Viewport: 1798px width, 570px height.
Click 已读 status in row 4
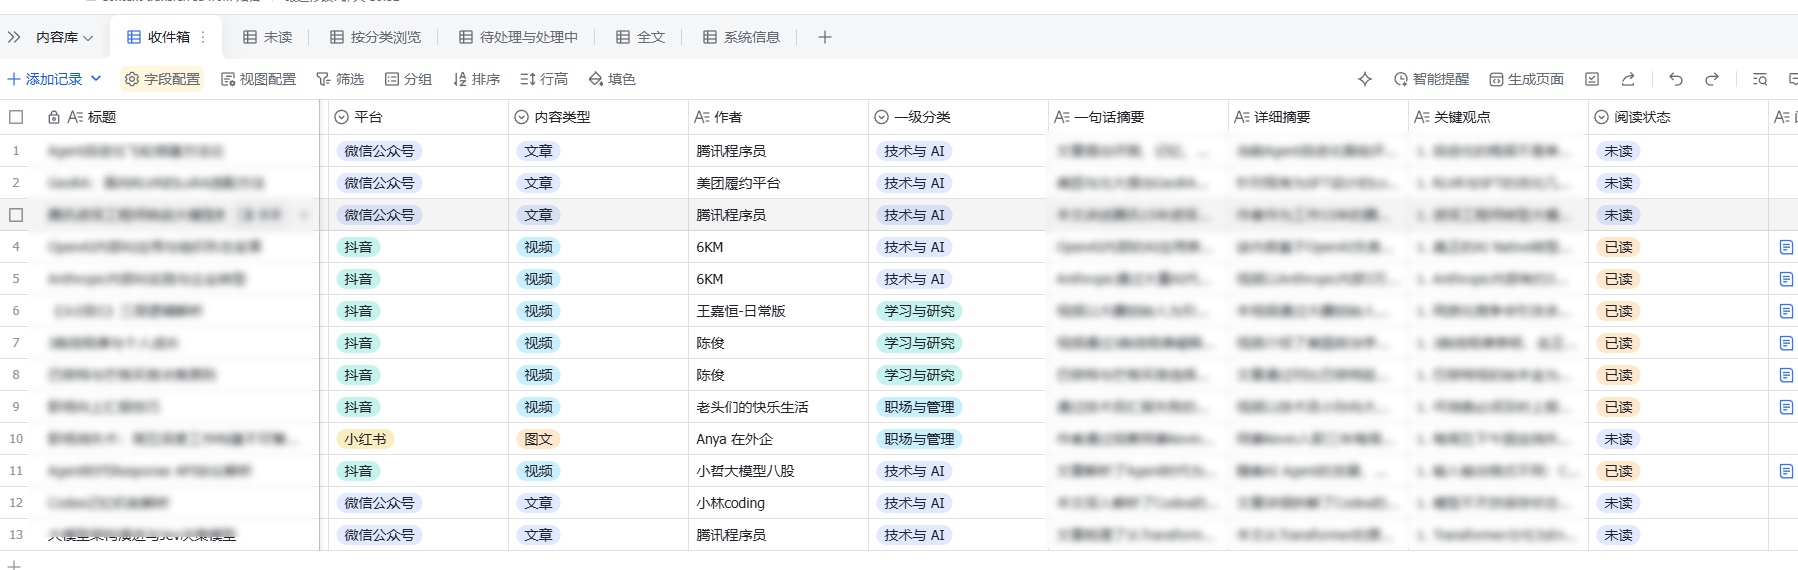click(1618, 247)
